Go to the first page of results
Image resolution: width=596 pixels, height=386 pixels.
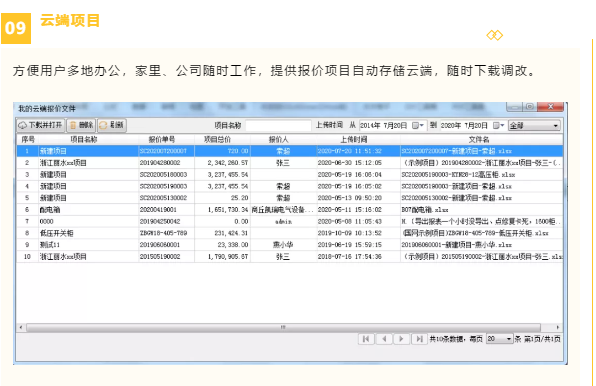[366, 339]
